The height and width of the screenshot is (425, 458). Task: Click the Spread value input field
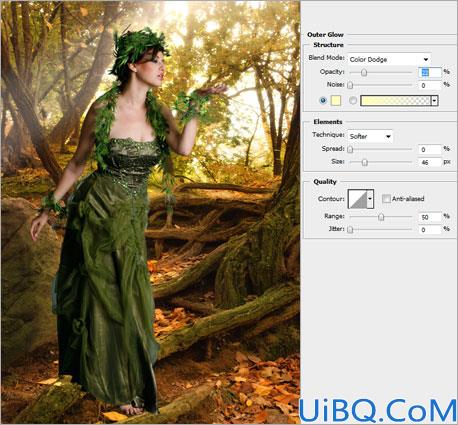pos(429,149)
